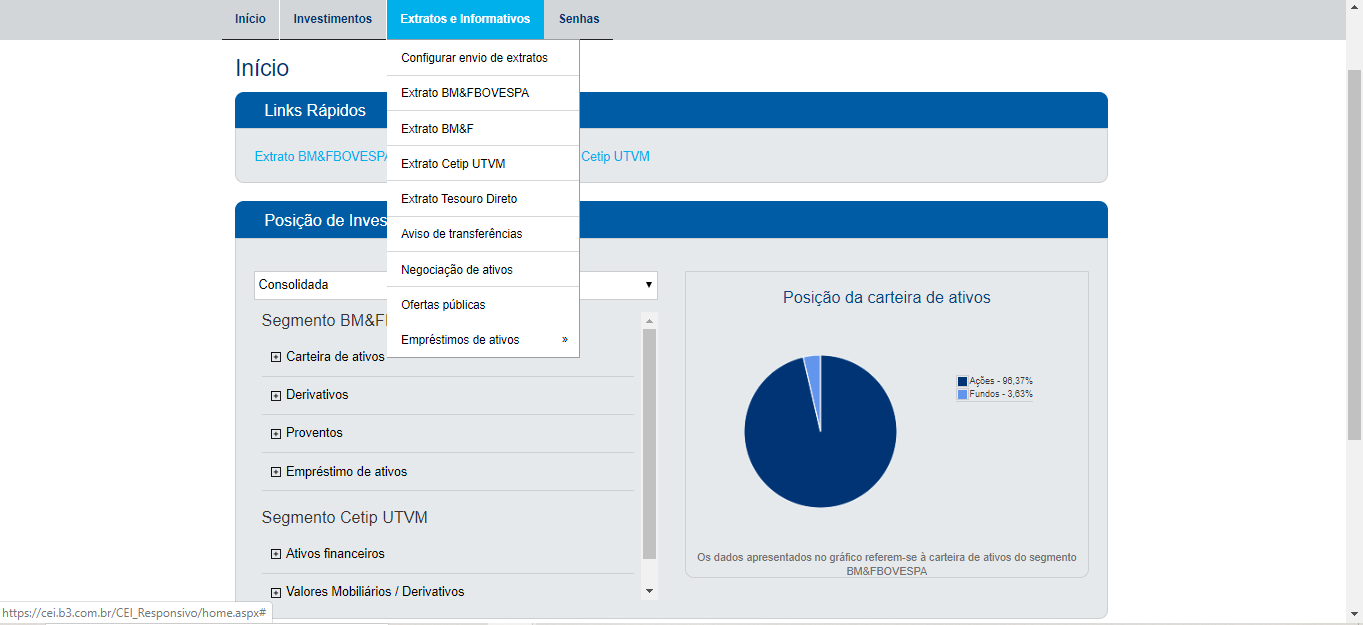
Task: Click the Segmento Cetip UTVM heading
Action: (x=345, y=518)
